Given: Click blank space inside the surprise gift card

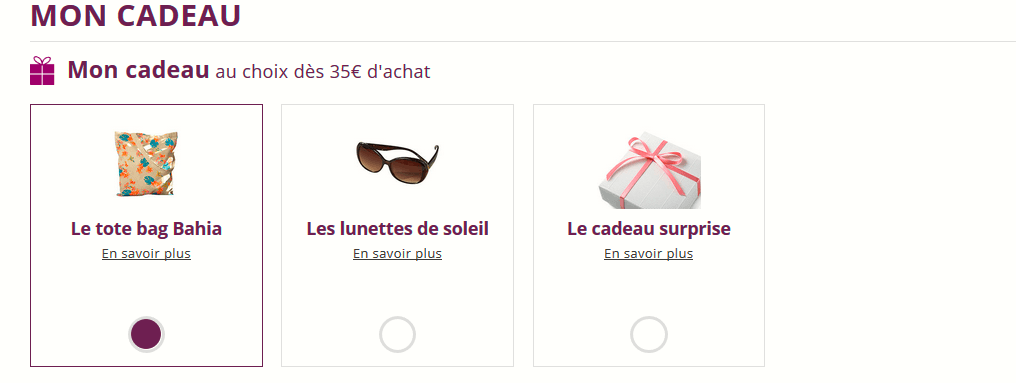Looking at the screenshot, I should click(649, 288).
